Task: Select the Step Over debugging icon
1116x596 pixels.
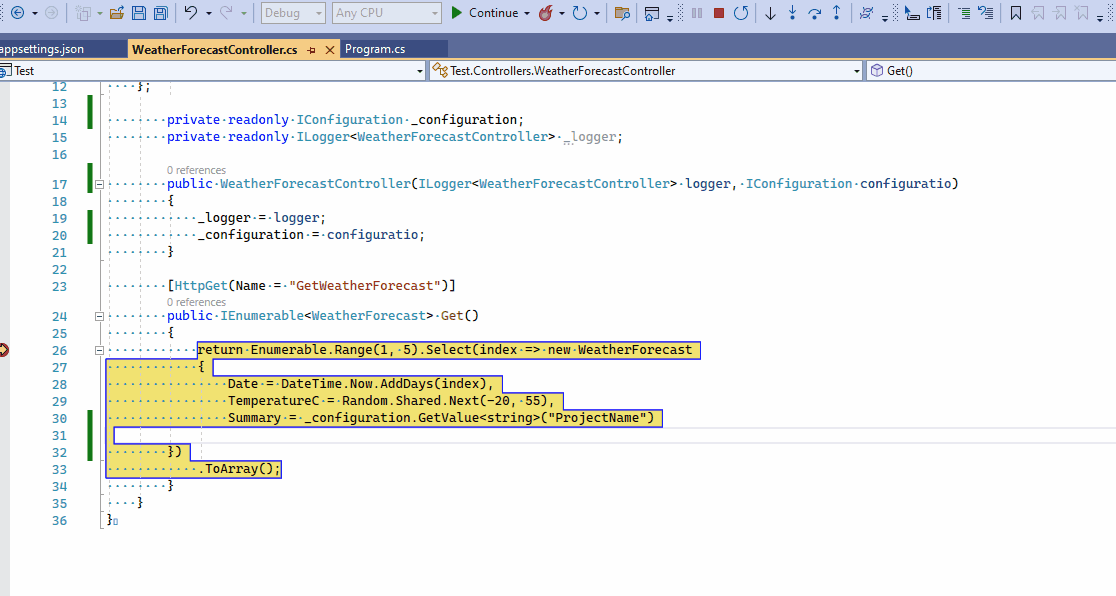Action: (814, 13)
